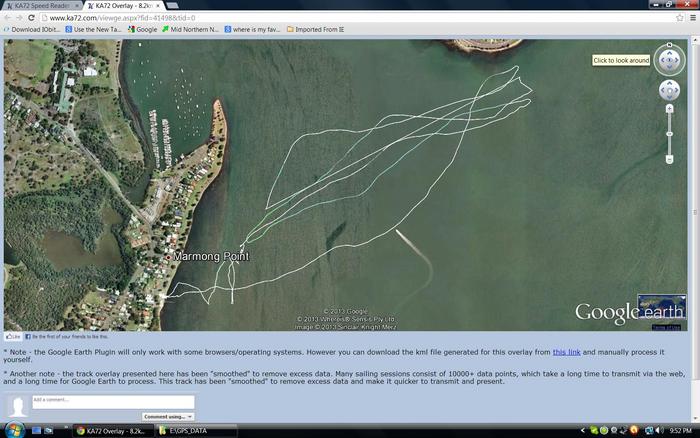Click the Facebook Like button
This screenshot has height=438, width=700.
(x=13, y=337)
